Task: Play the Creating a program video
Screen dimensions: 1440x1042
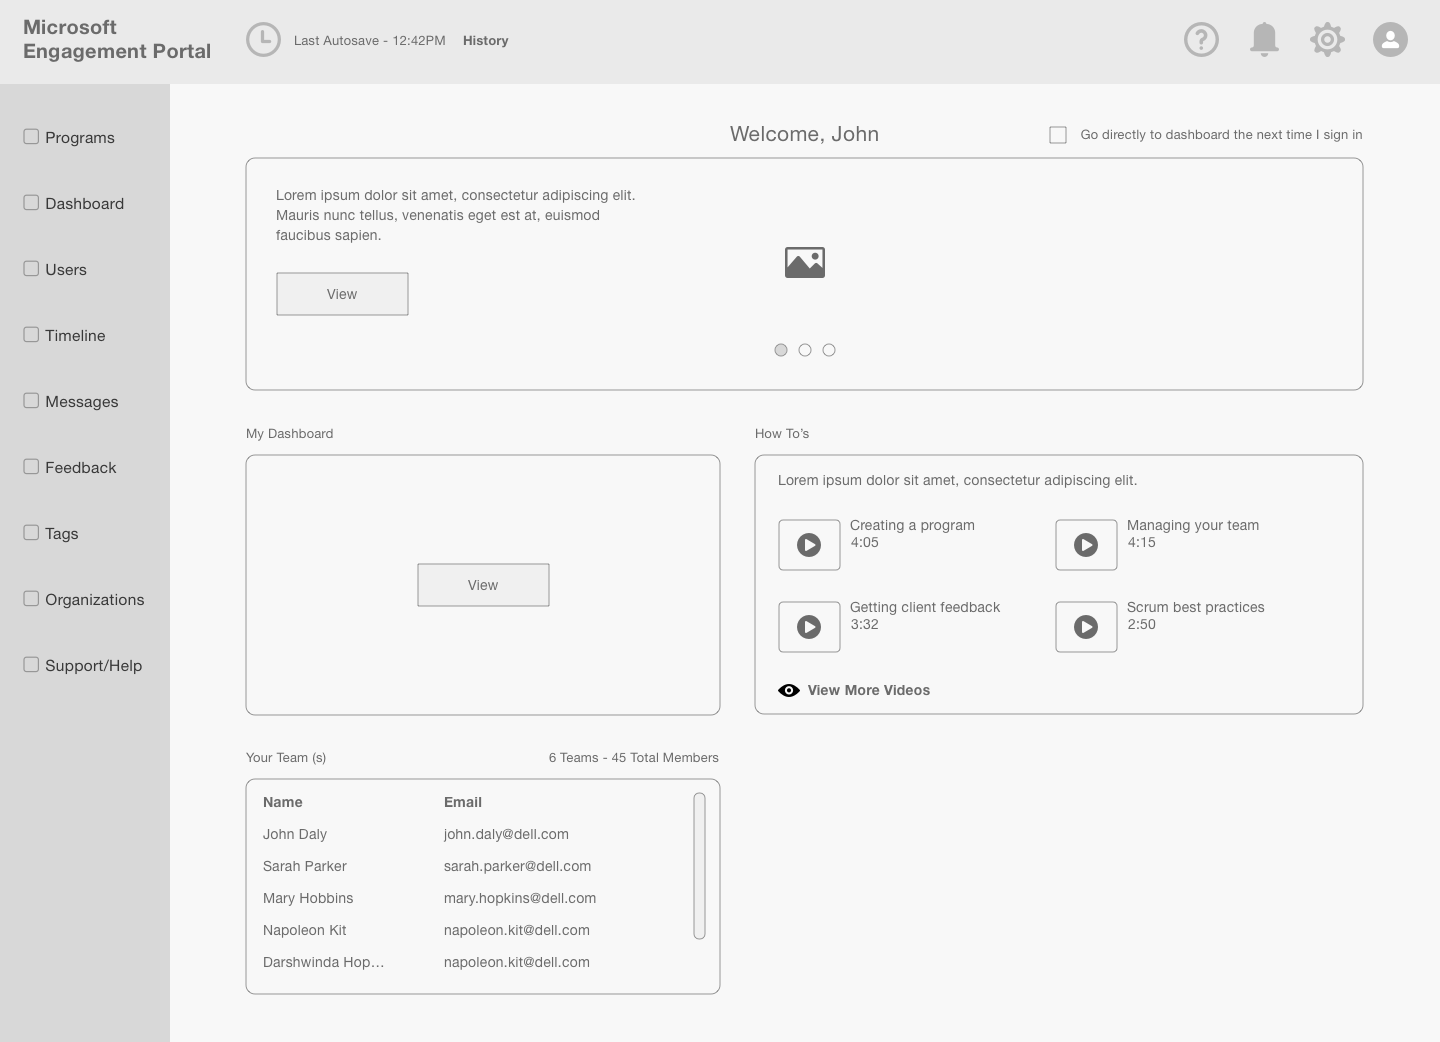Action: pyautogui.click(x=809, y=545)
